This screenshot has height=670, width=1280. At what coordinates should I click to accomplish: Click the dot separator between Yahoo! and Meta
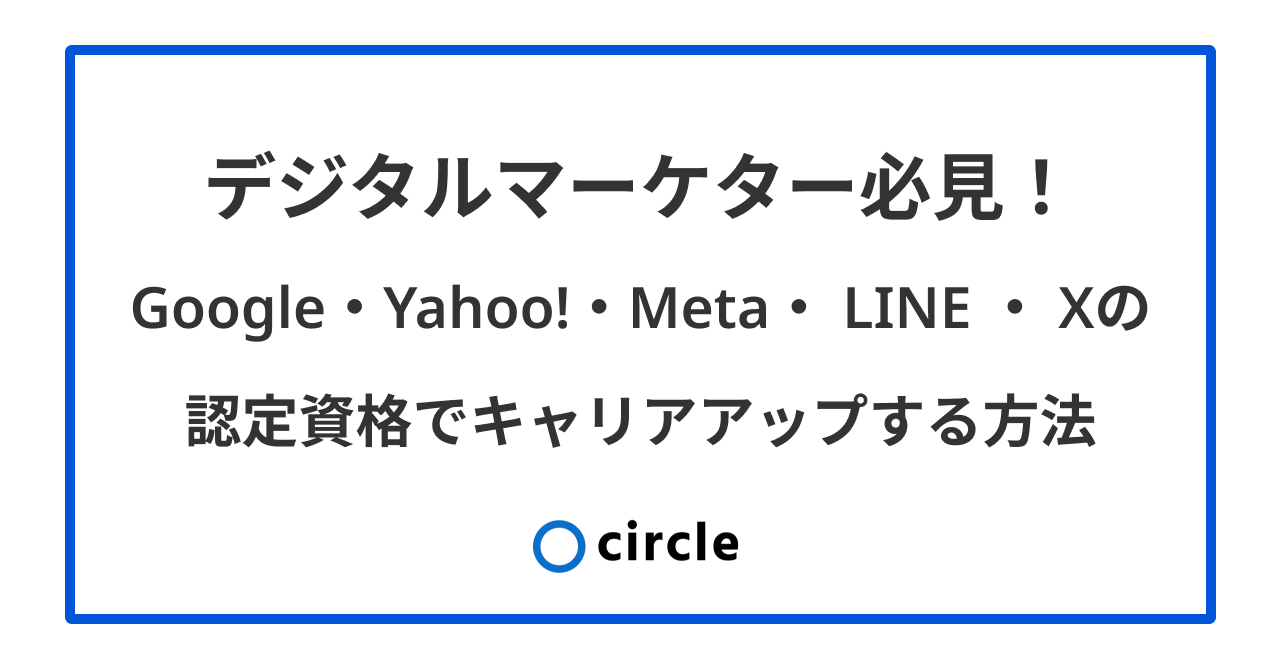[x=600, y=312]
